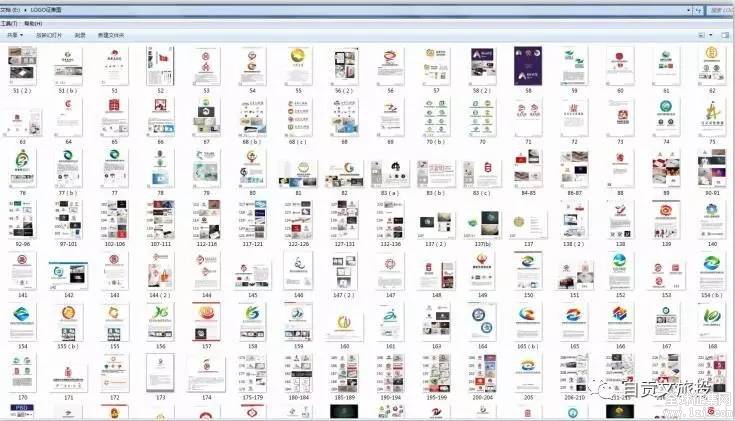Click the LOGO征集图 folder breadcrumb

tap(46, 10)
